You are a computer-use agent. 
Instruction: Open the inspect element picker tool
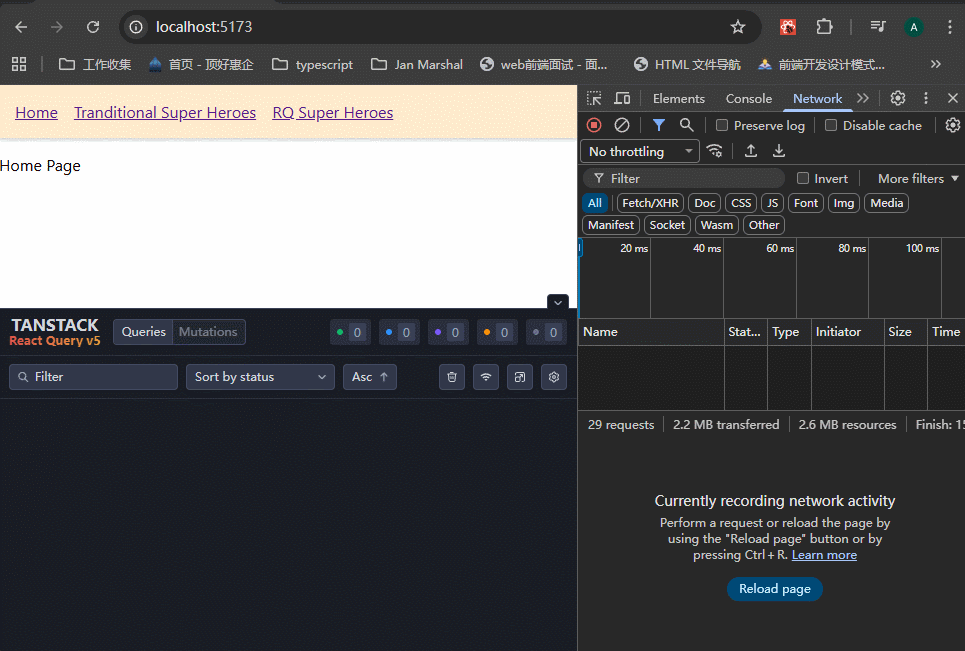point(594,98)
